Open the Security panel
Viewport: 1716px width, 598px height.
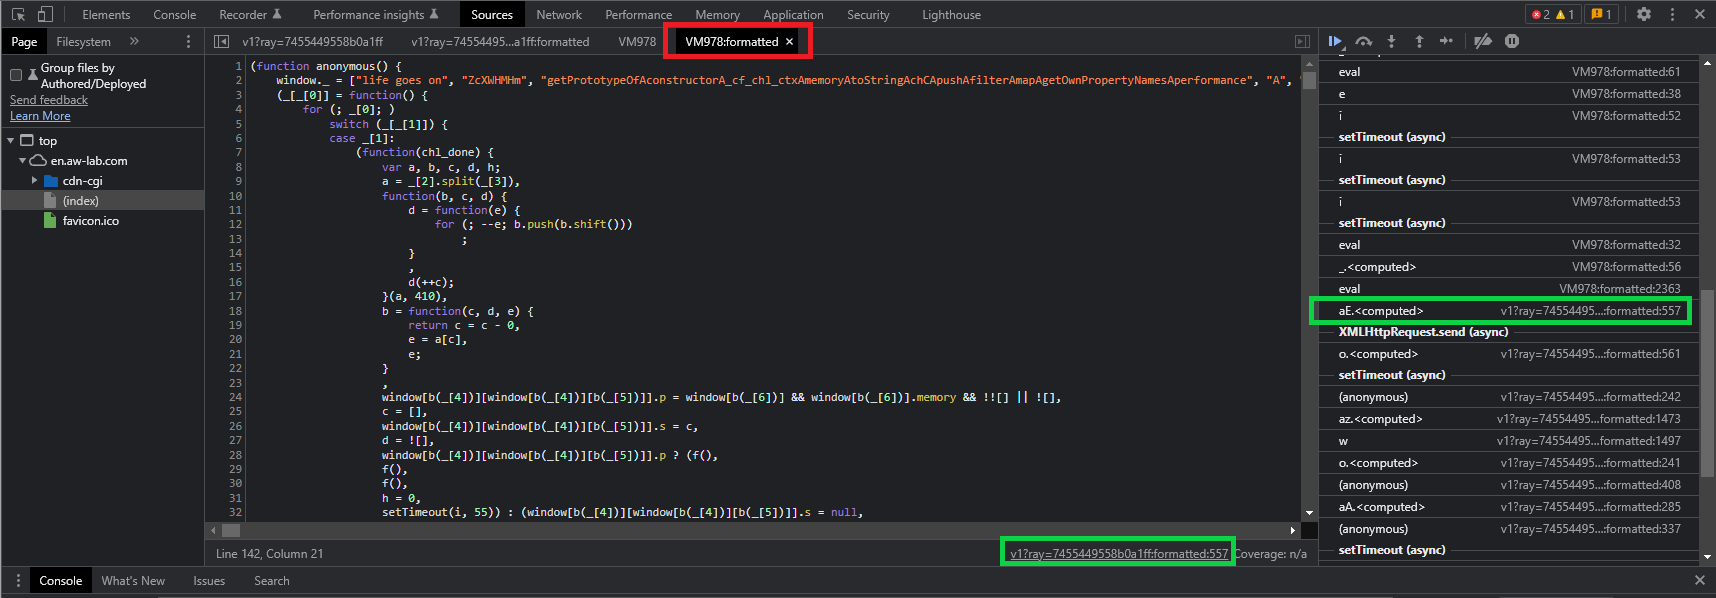point(868,15)
